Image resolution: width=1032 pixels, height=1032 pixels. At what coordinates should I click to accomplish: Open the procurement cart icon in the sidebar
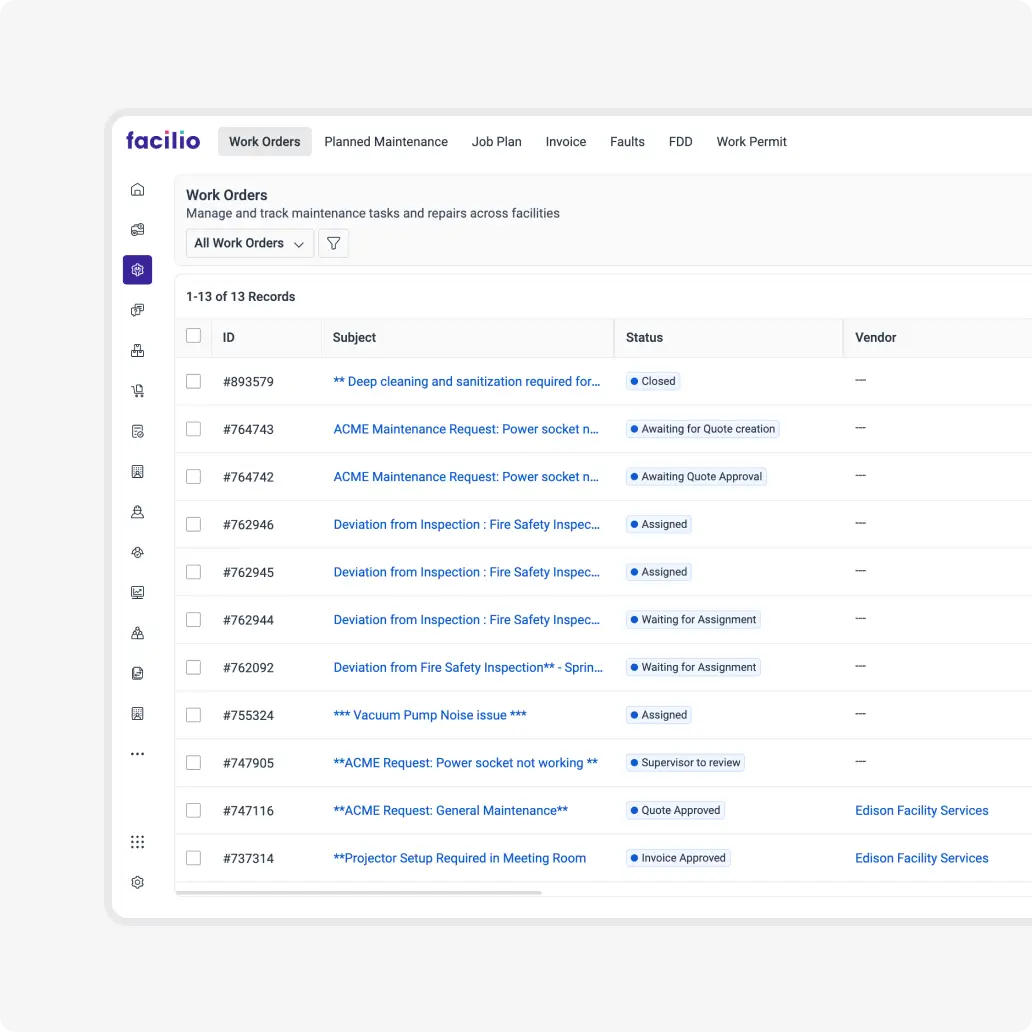click(137, 390)
